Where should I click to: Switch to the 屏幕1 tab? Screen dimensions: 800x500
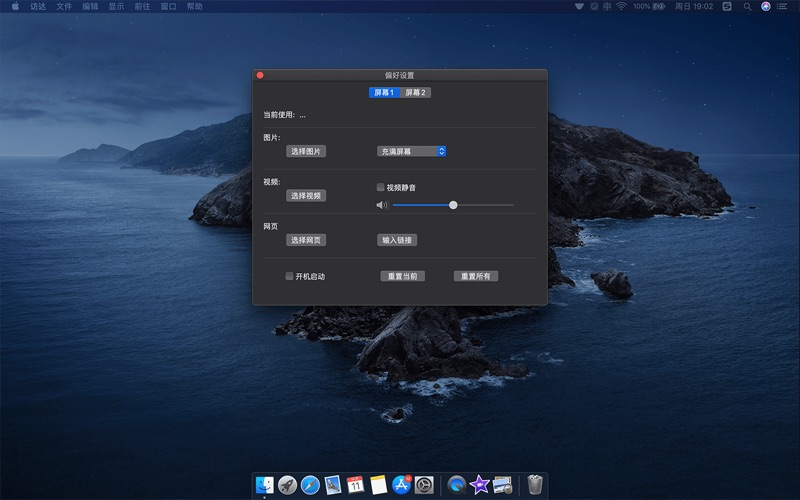tap(384, 92)
